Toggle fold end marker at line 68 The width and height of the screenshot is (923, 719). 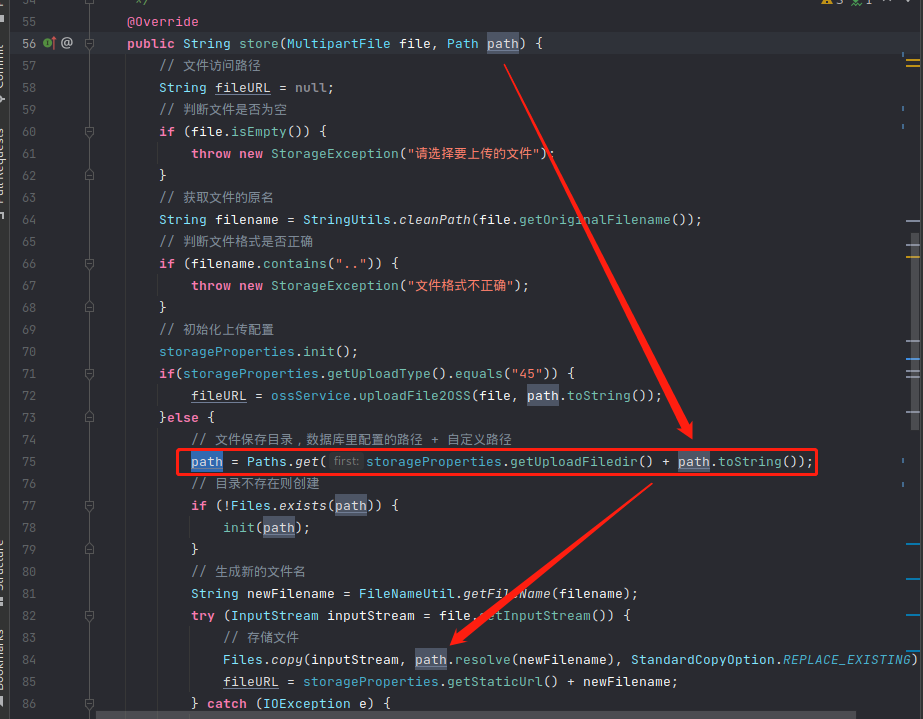pyautogui.click(x=89, y=307)
